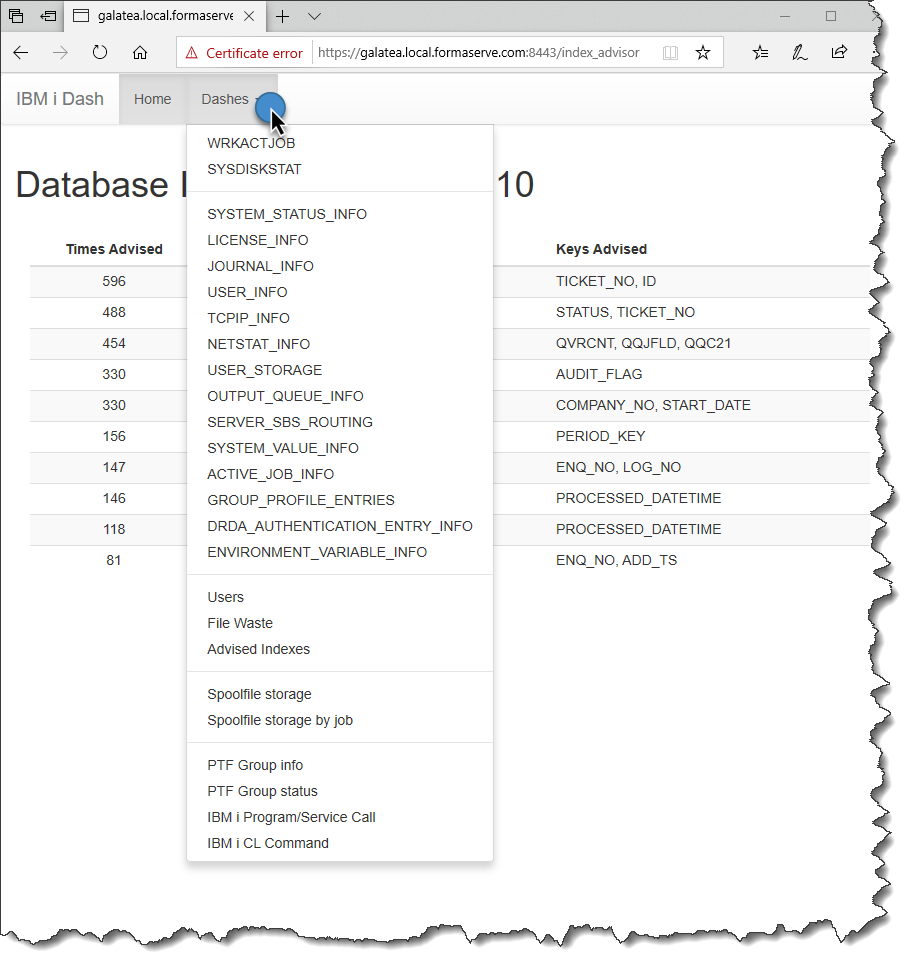Select PTF Group status entry
The width and height of the screenshot is (915, 968).
262,791
